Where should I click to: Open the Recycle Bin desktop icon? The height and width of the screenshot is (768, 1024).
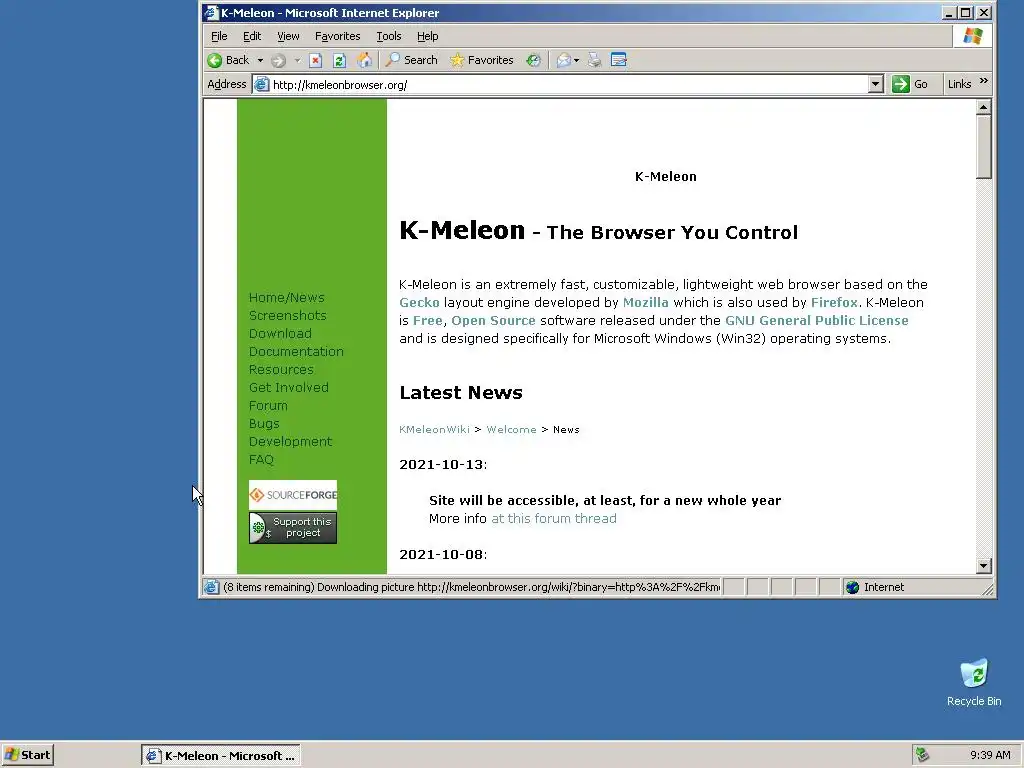point(974,682)
